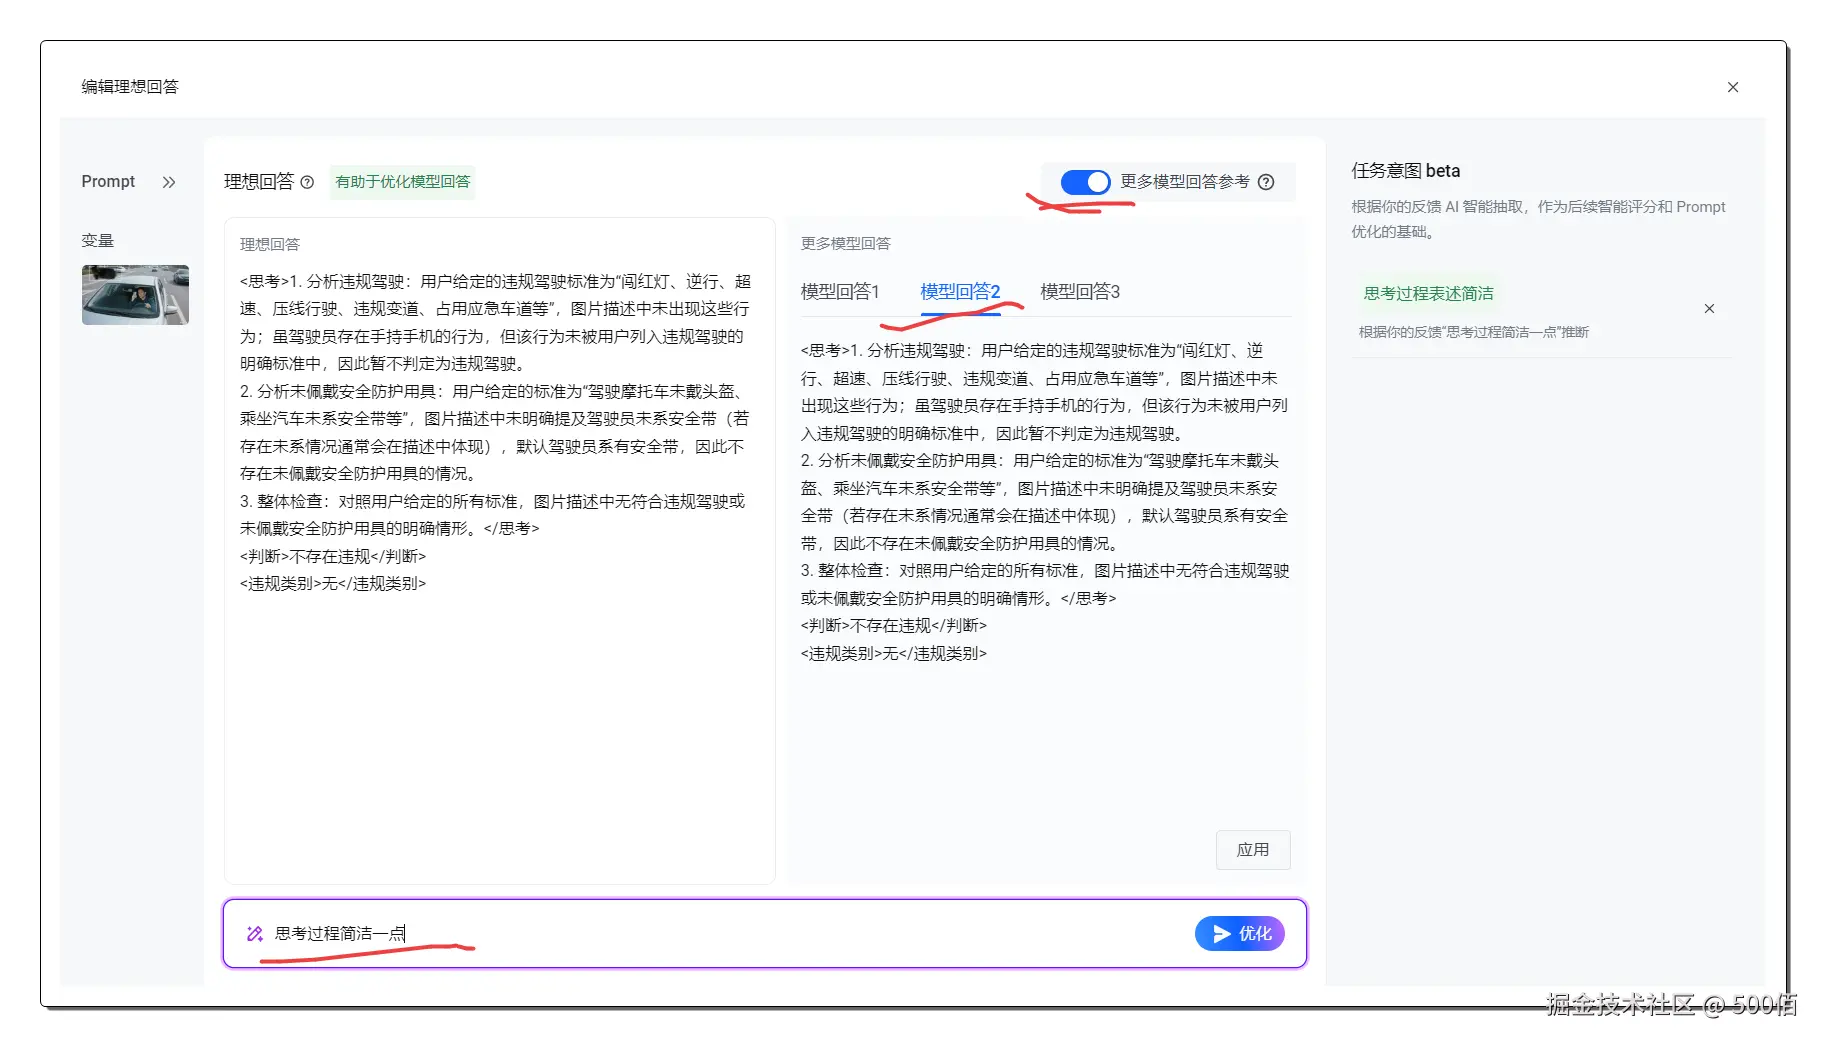The width and height of the screenshot is (1826, 1046).
Task: Click the 变量 label in left sidebar
Action: click(98, 241)
